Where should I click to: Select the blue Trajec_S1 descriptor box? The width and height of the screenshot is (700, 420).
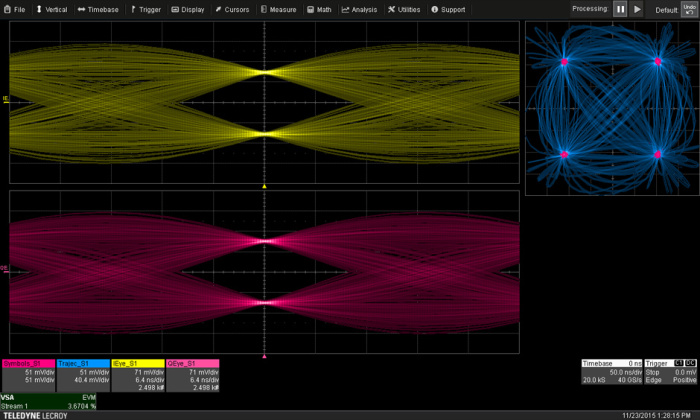(83, 376)
